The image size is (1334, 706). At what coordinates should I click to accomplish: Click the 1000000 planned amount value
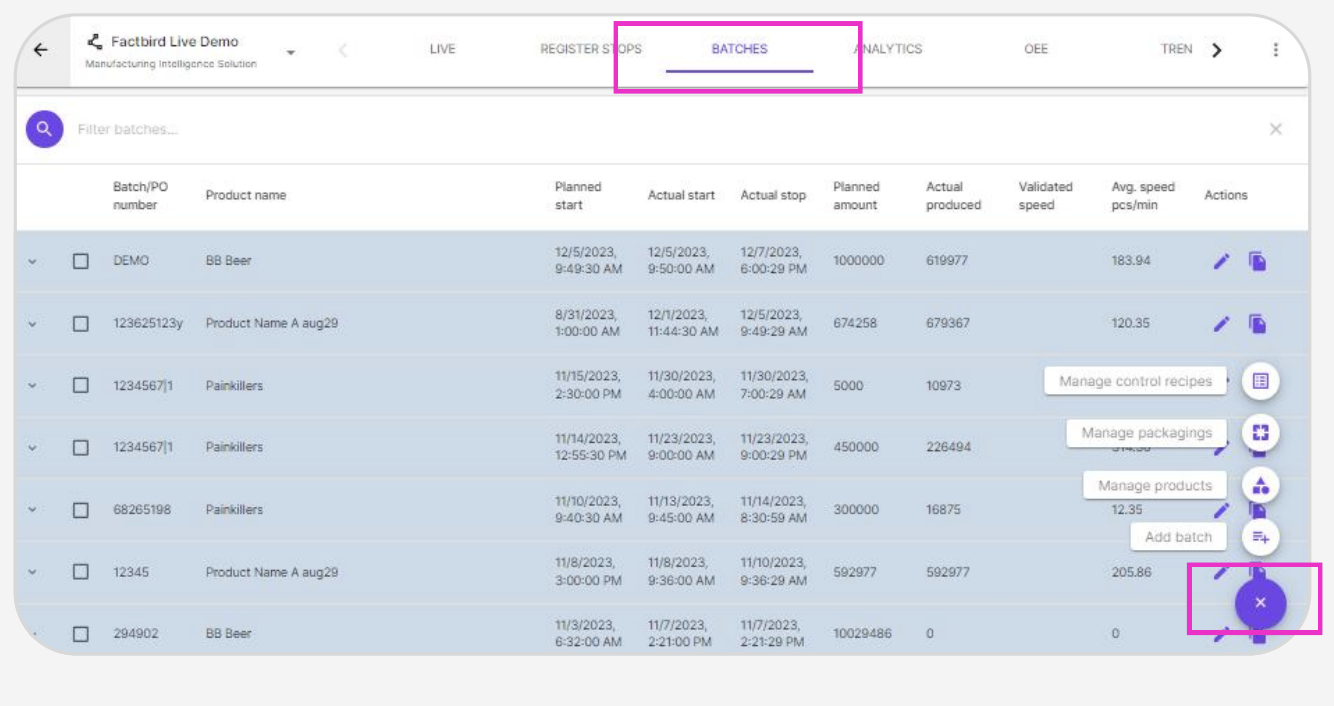tap(859, 261)
